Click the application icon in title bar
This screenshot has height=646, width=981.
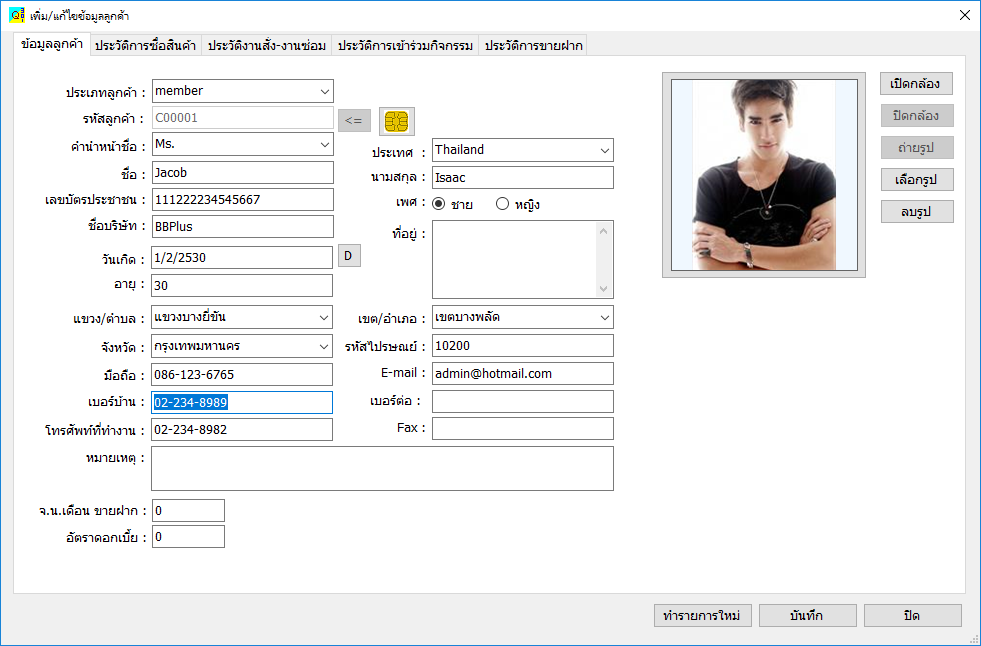click(16, 16)
